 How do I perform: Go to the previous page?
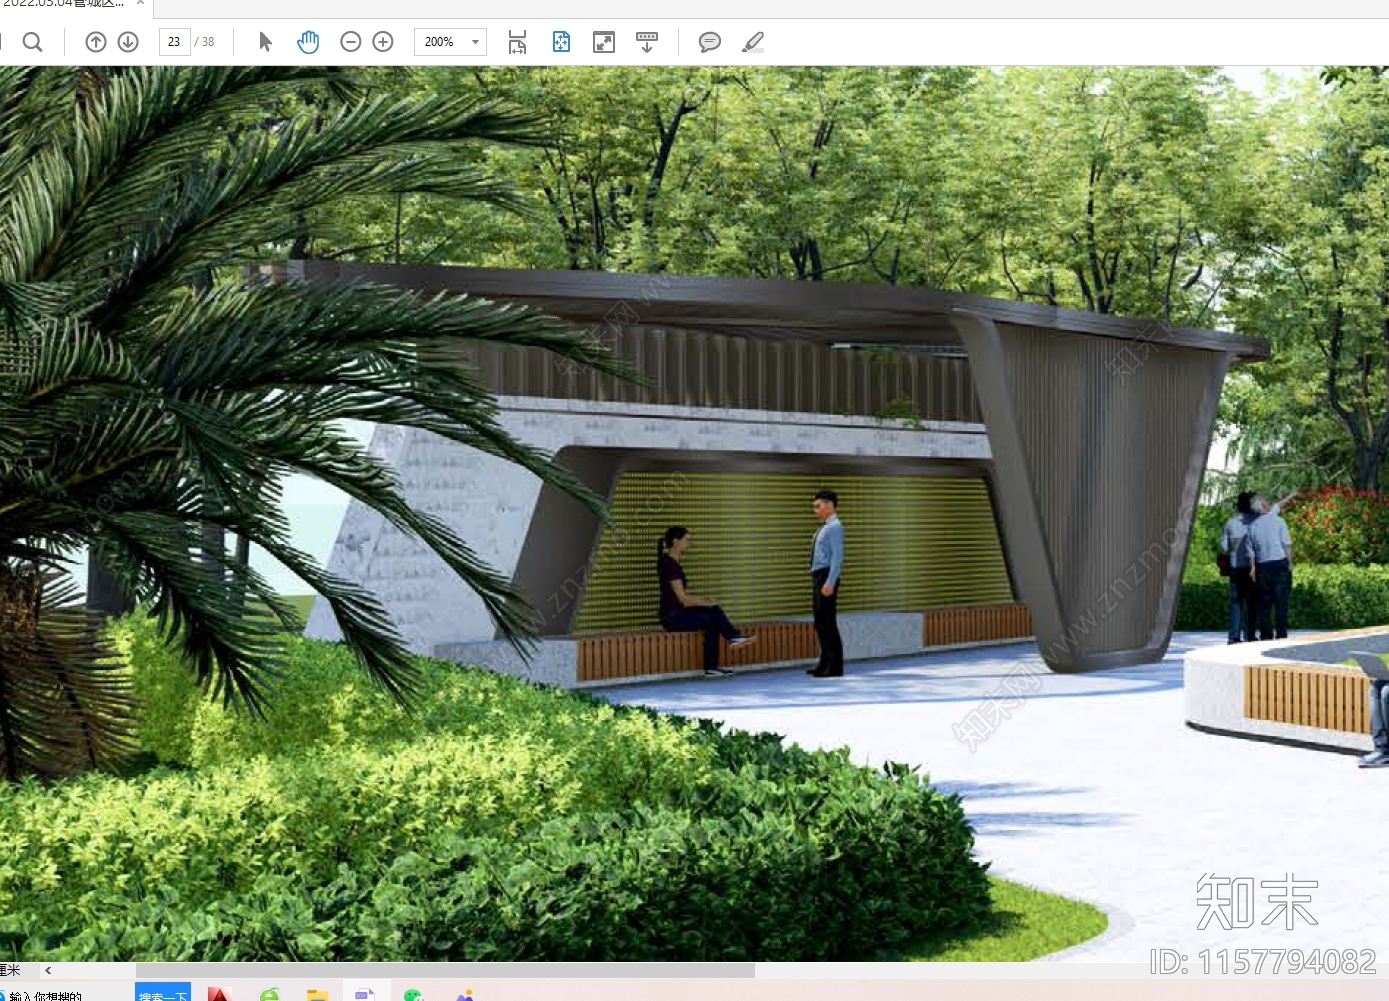96,42
